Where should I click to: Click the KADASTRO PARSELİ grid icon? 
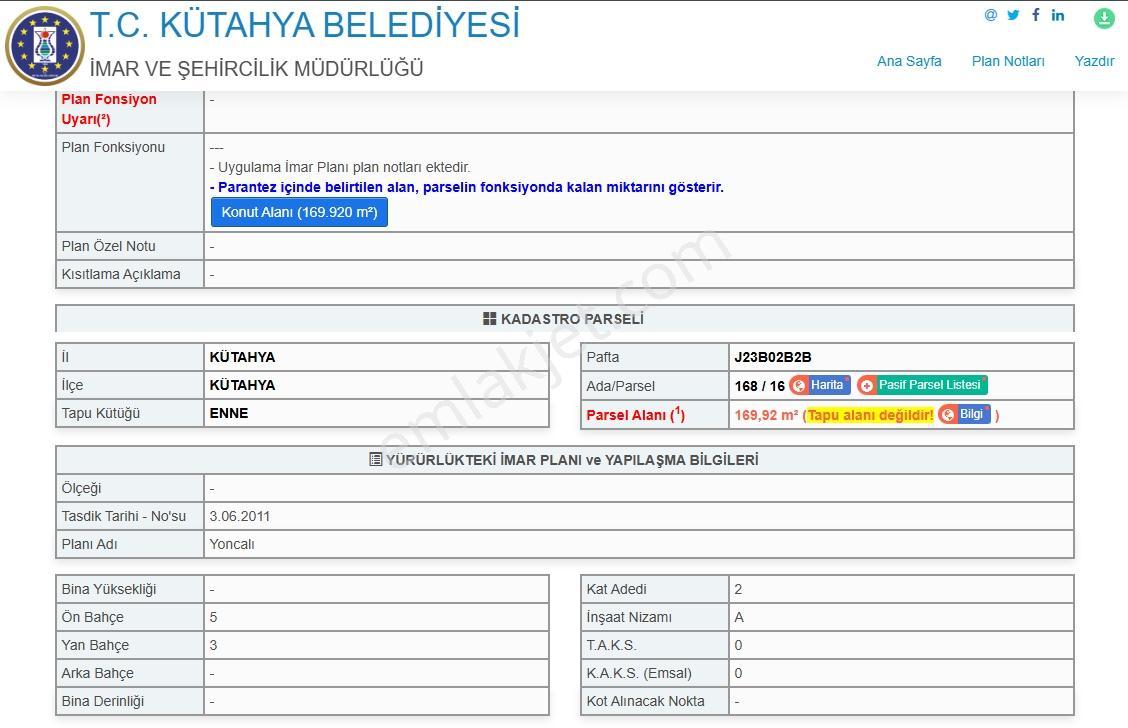pos(489,319)
